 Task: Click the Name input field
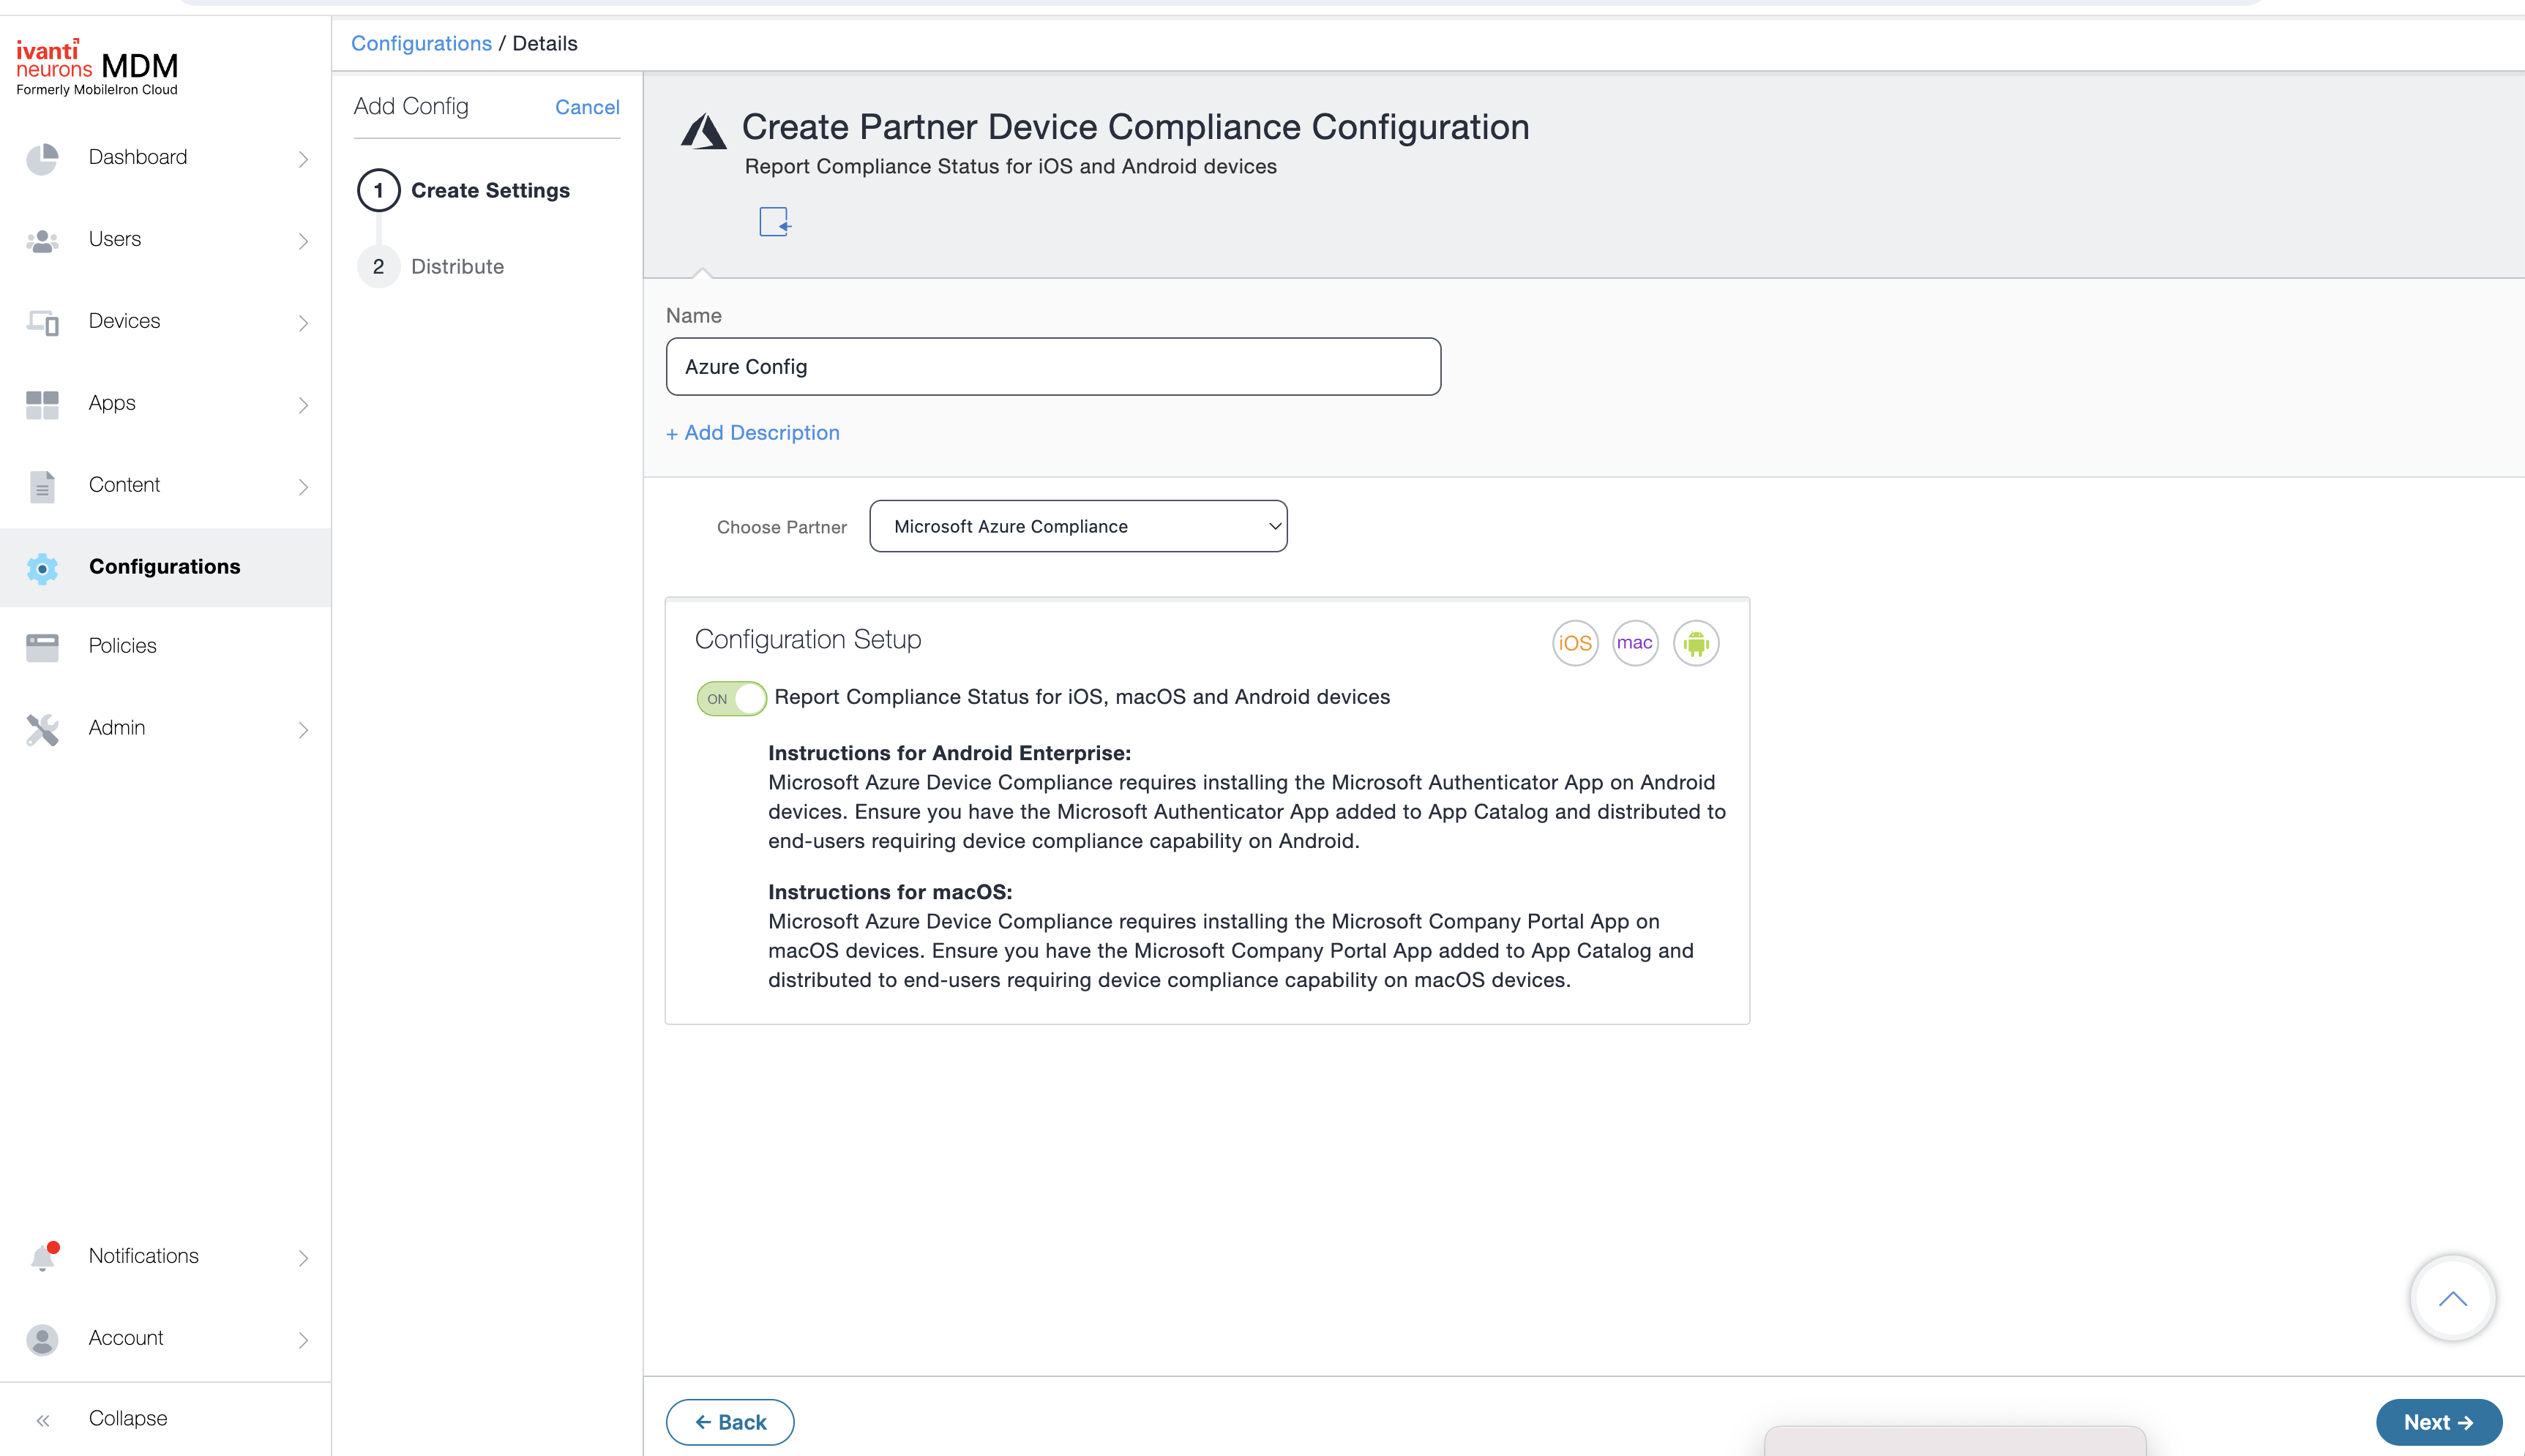coord(1053,366)
